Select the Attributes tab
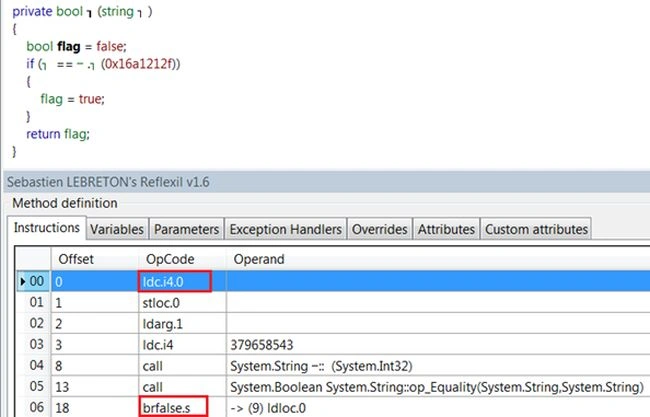The height and width of the screenshot is (417, 650). coord(446,229)
